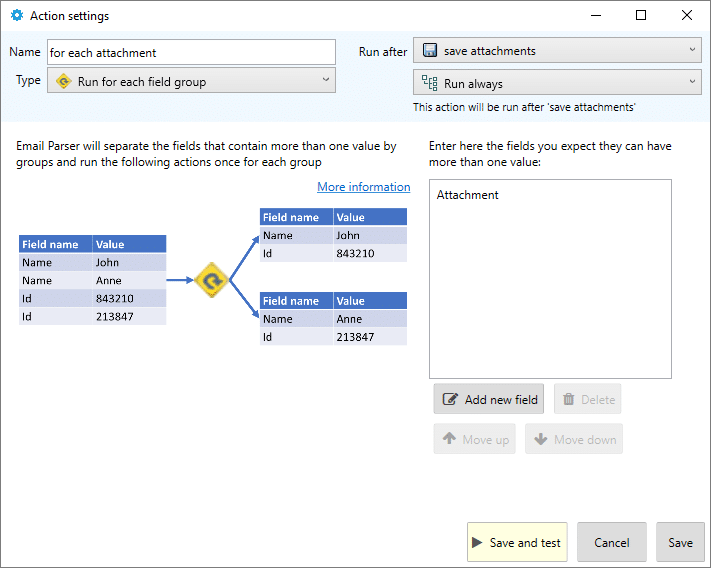
Task: Click the Save button
Action: 680,542
